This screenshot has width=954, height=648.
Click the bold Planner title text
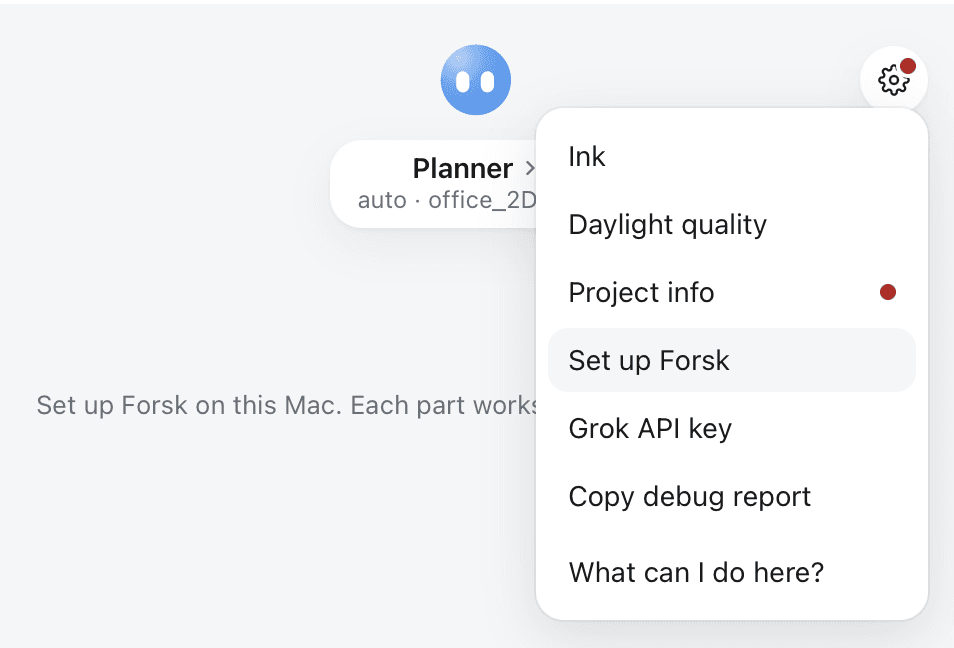coord(463,169)
